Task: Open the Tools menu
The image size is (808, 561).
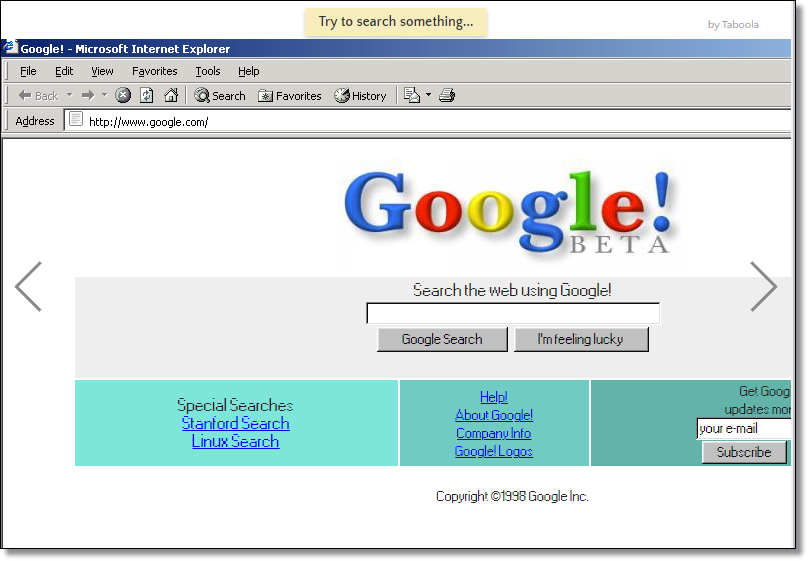Action: pos(208,71)
